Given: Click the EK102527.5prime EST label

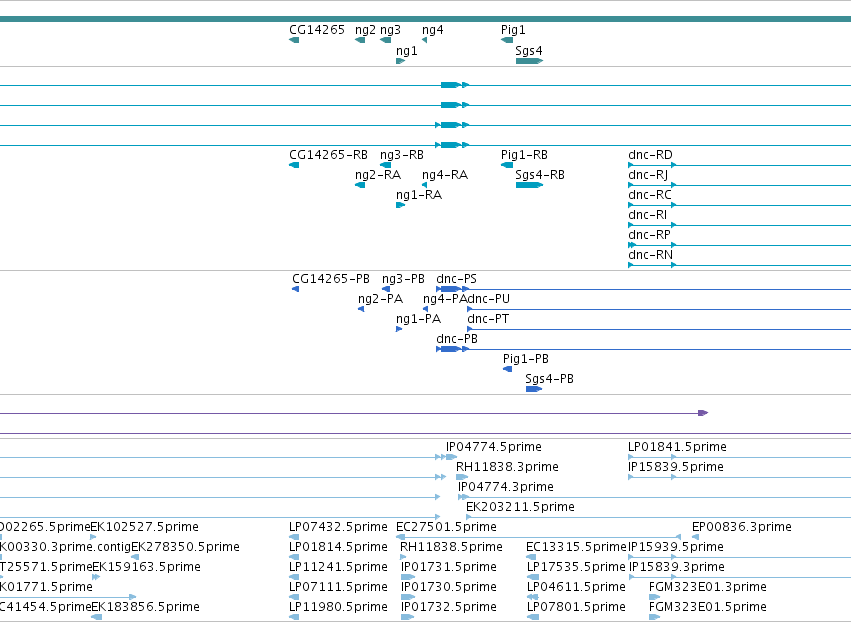Looking at the screenshot, I should coord(144,528).
